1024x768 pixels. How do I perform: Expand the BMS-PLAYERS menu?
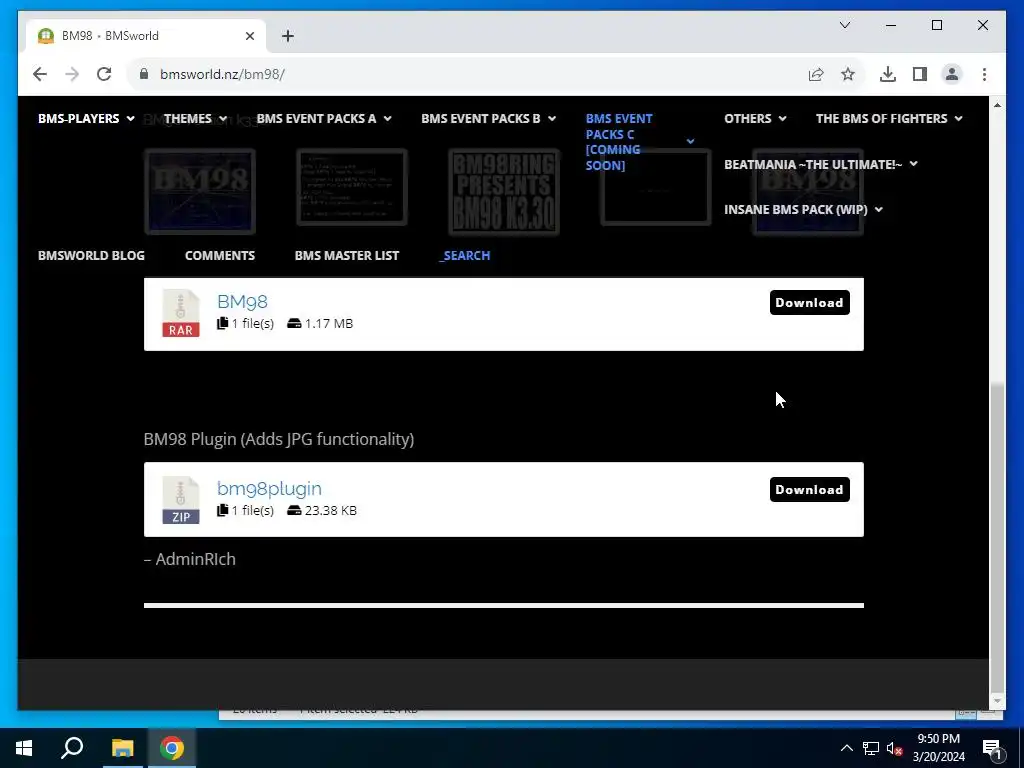pyautogui.click(x=86, y=118)
